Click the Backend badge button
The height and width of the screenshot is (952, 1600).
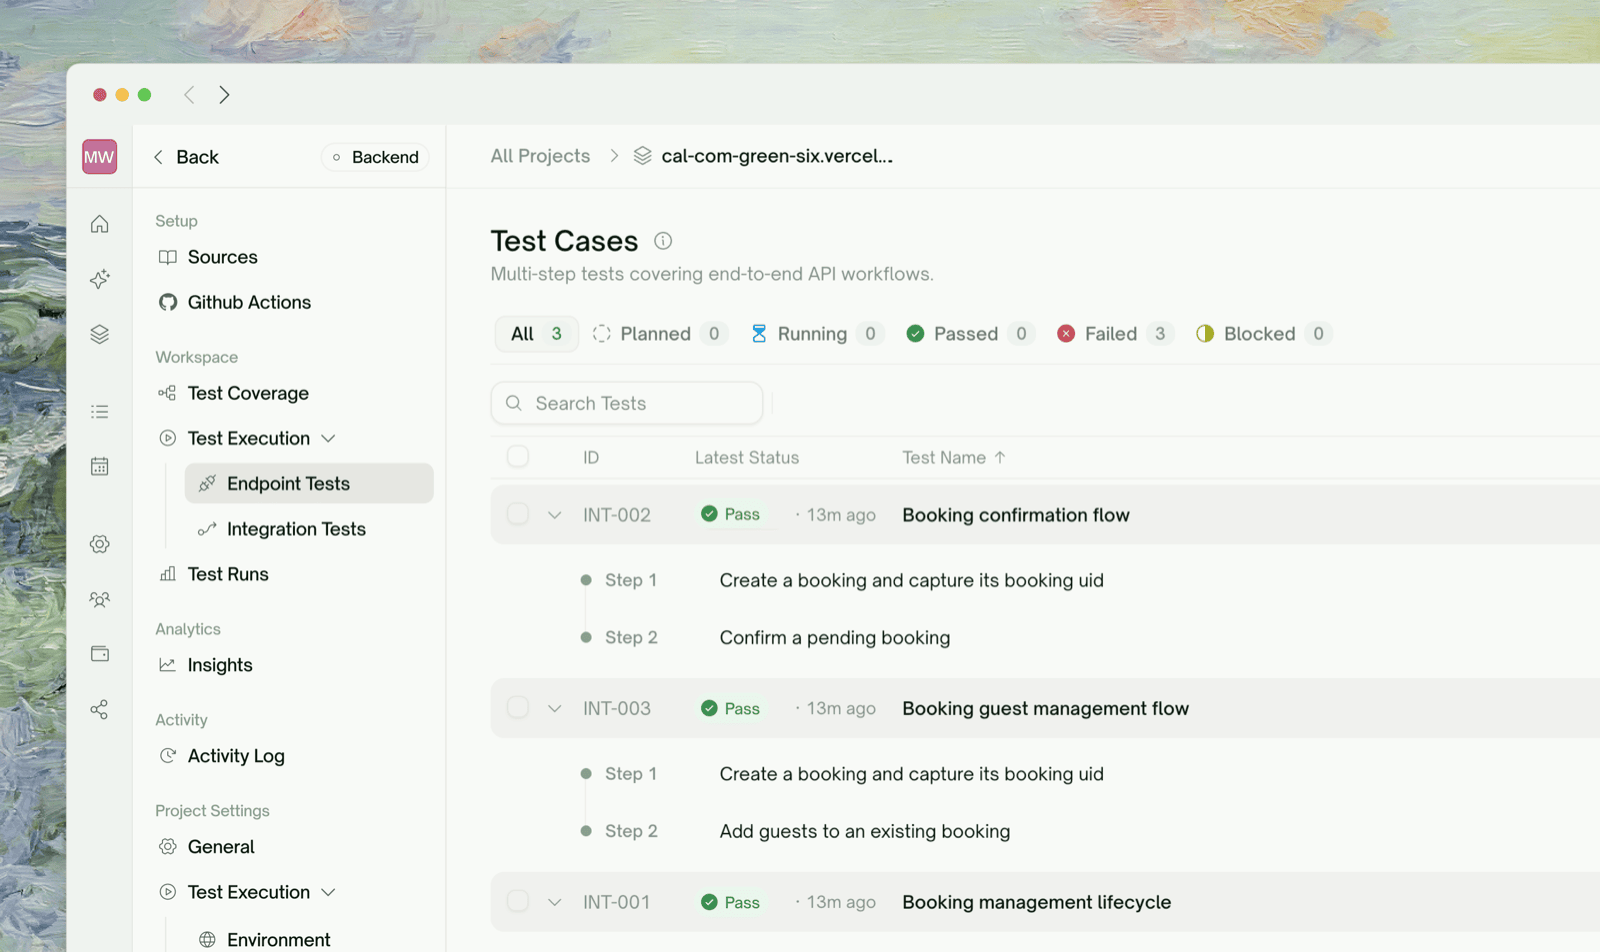tap(375, 157)
